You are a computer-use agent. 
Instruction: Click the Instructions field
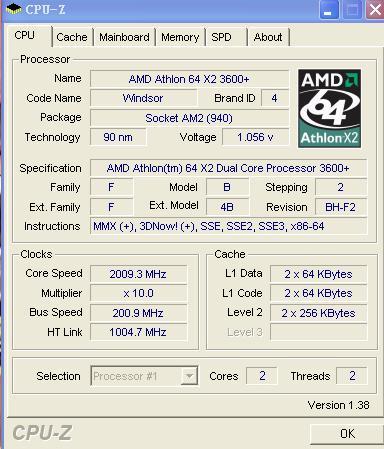228,226
